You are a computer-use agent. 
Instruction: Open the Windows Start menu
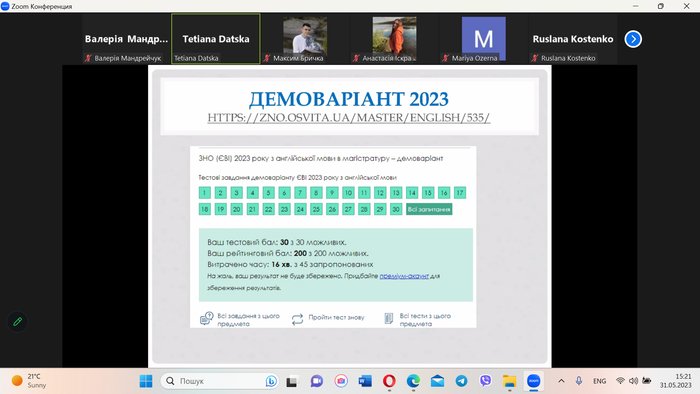point(146,381)
